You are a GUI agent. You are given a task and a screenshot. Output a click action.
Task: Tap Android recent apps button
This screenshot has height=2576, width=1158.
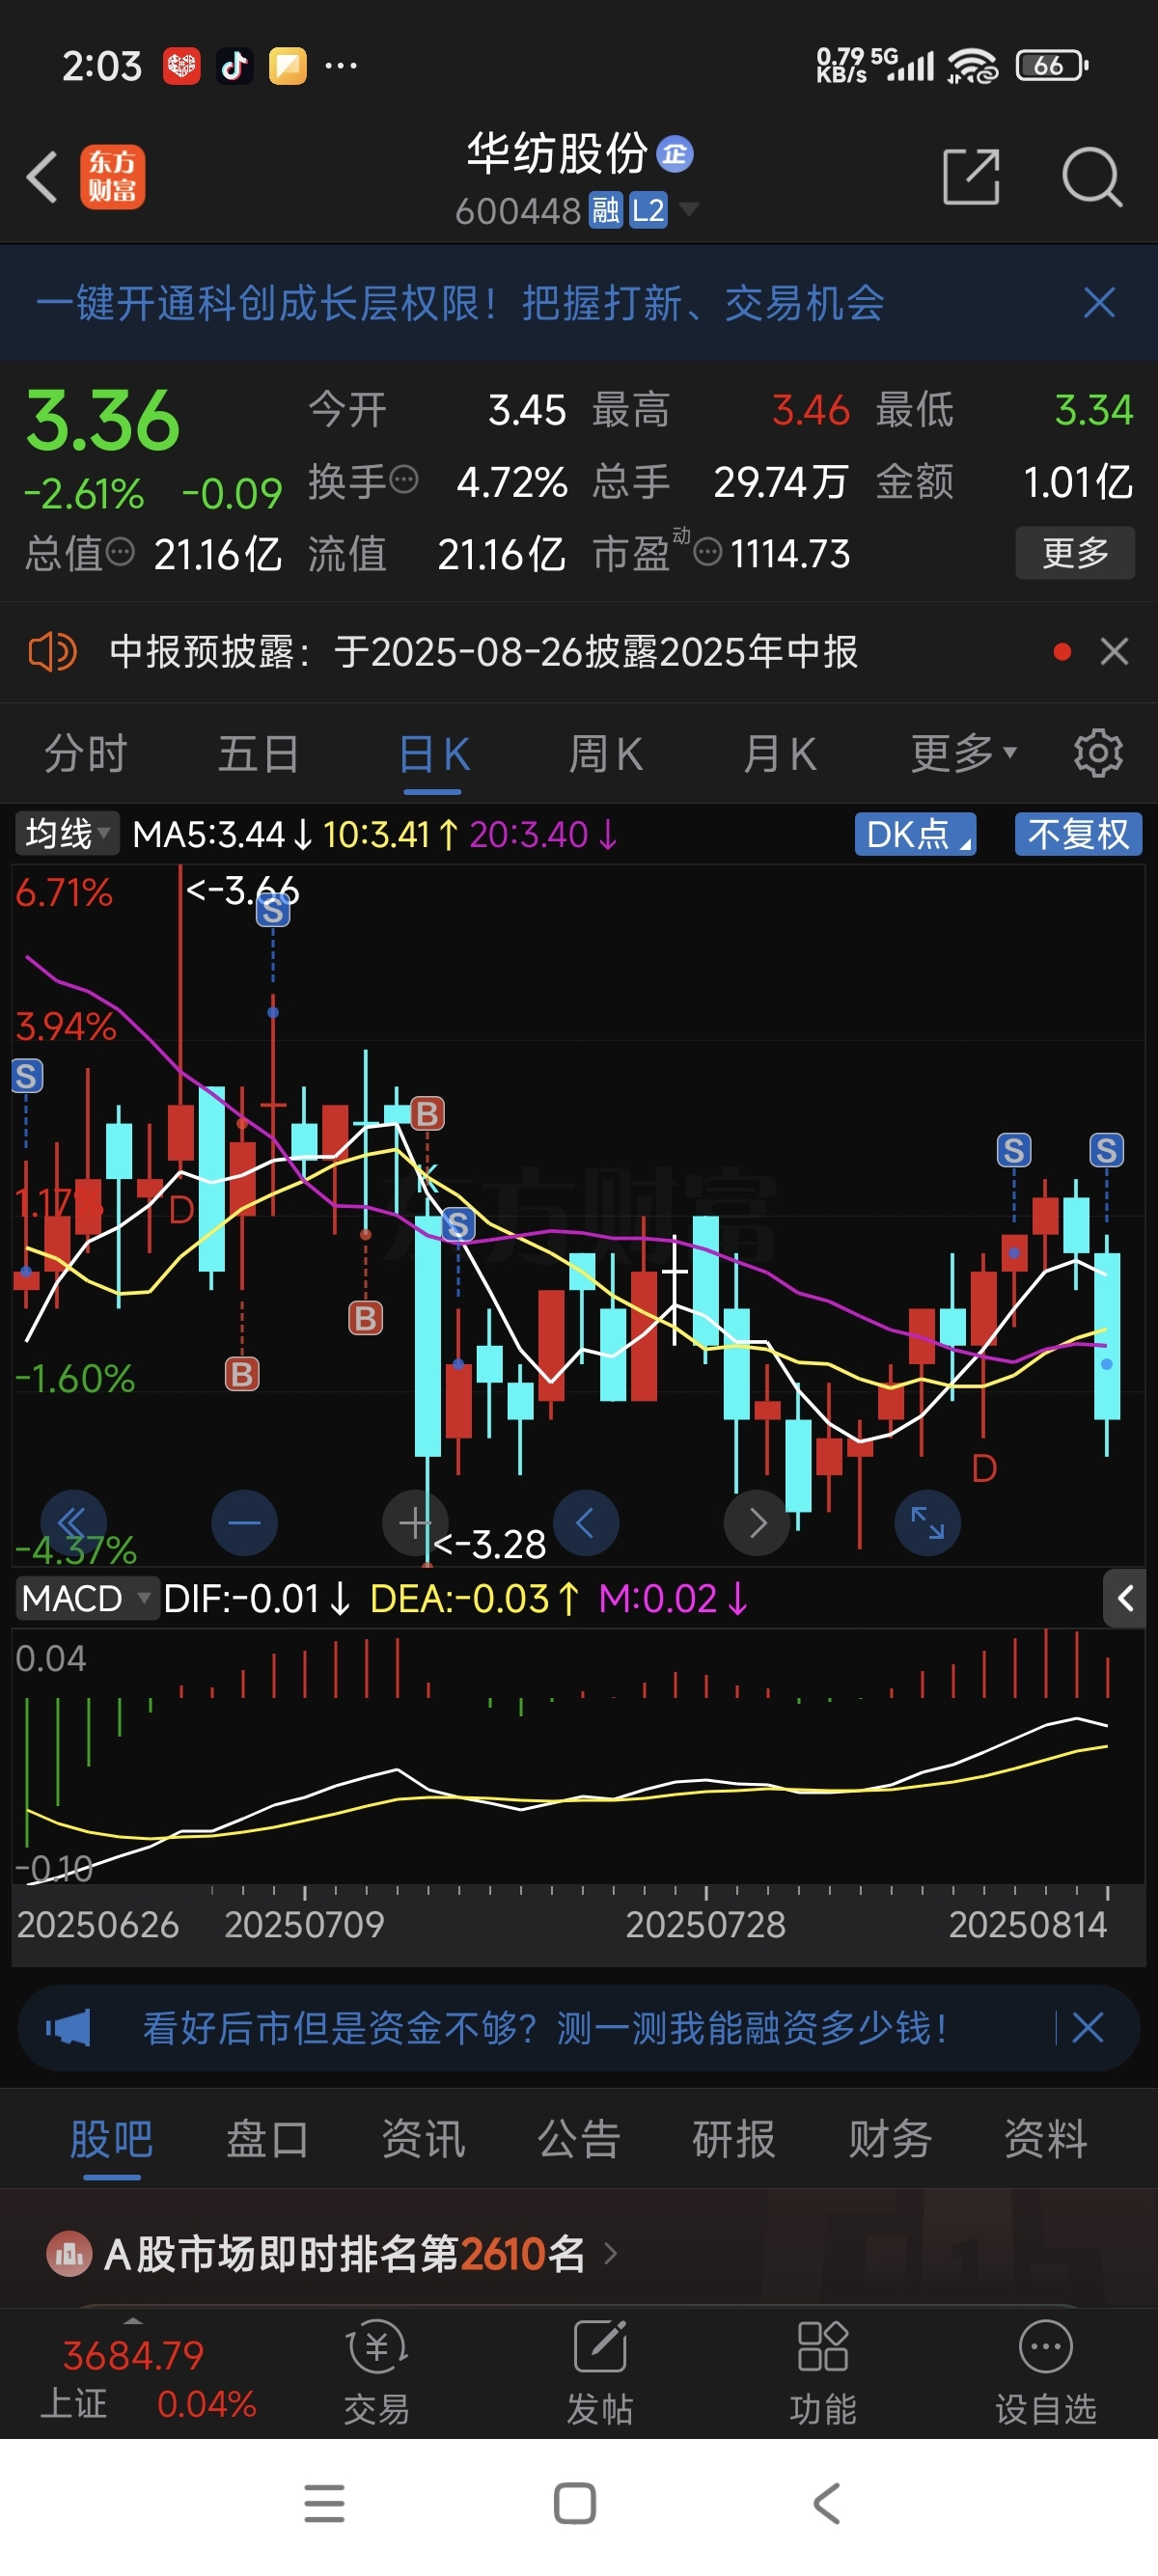click(x=325, y=2503)
